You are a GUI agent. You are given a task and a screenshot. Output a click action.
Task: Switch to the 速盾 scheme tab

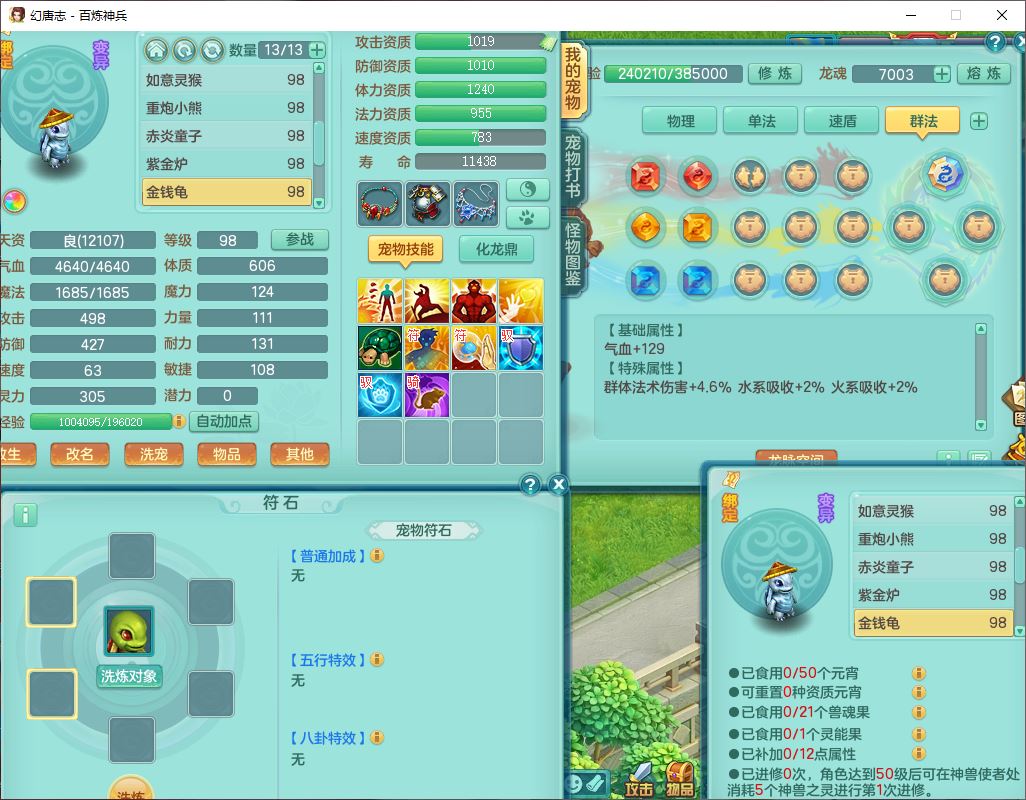pyautogui.click(x=842, y=121)
